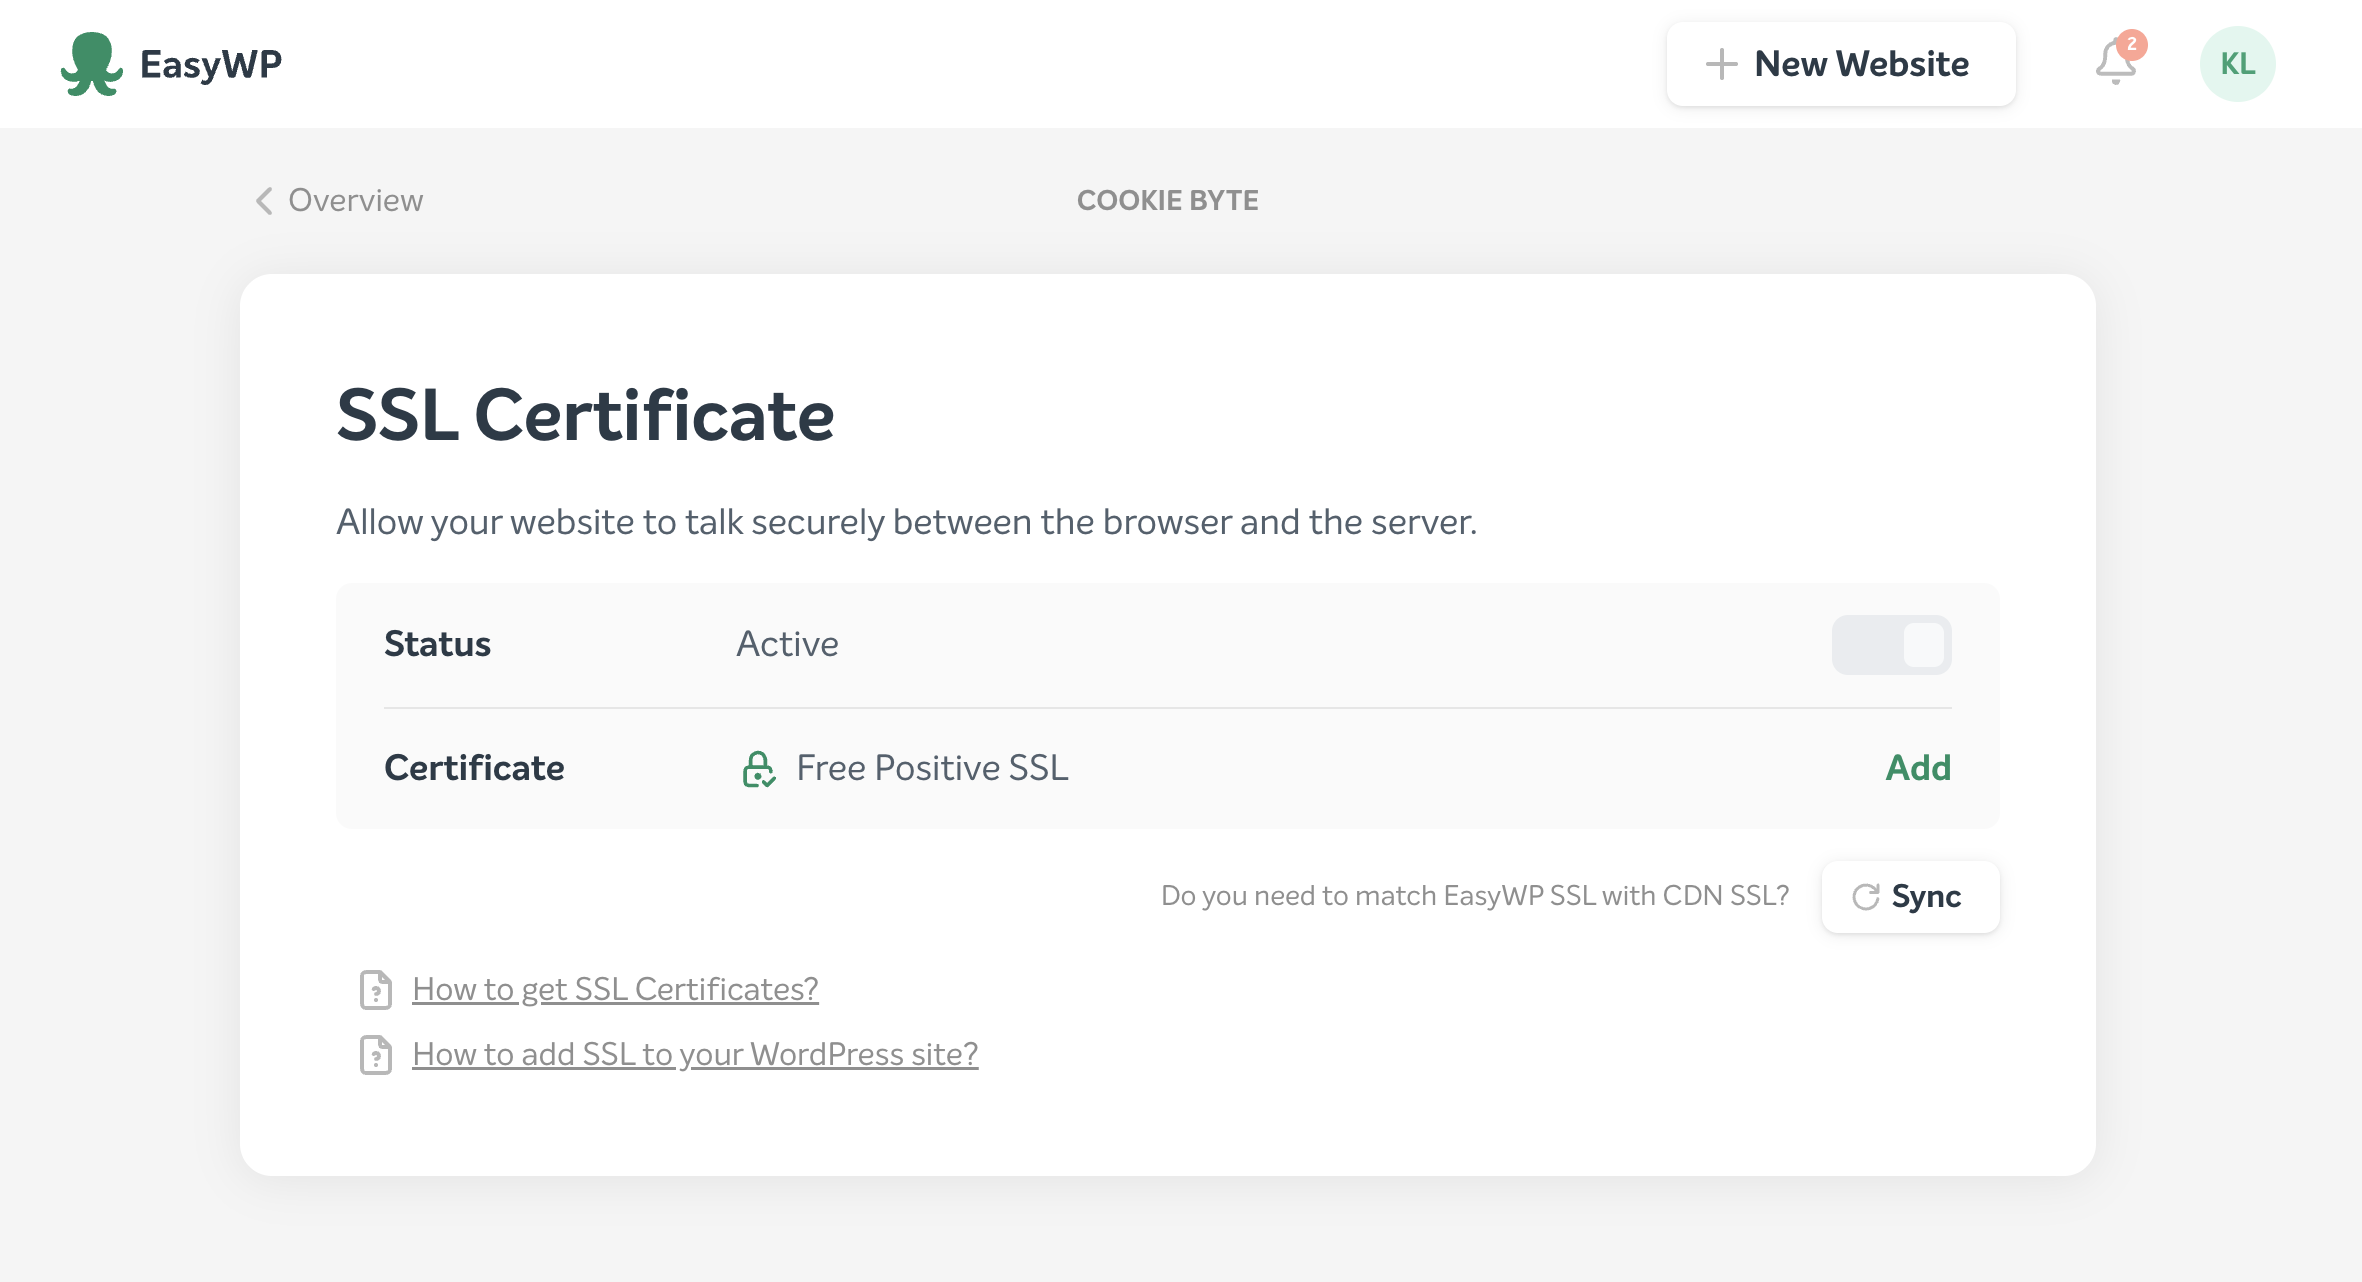2362x1282 pixels.
Task: Click the plus icon in New Website
Action: tap(1721, 64)
